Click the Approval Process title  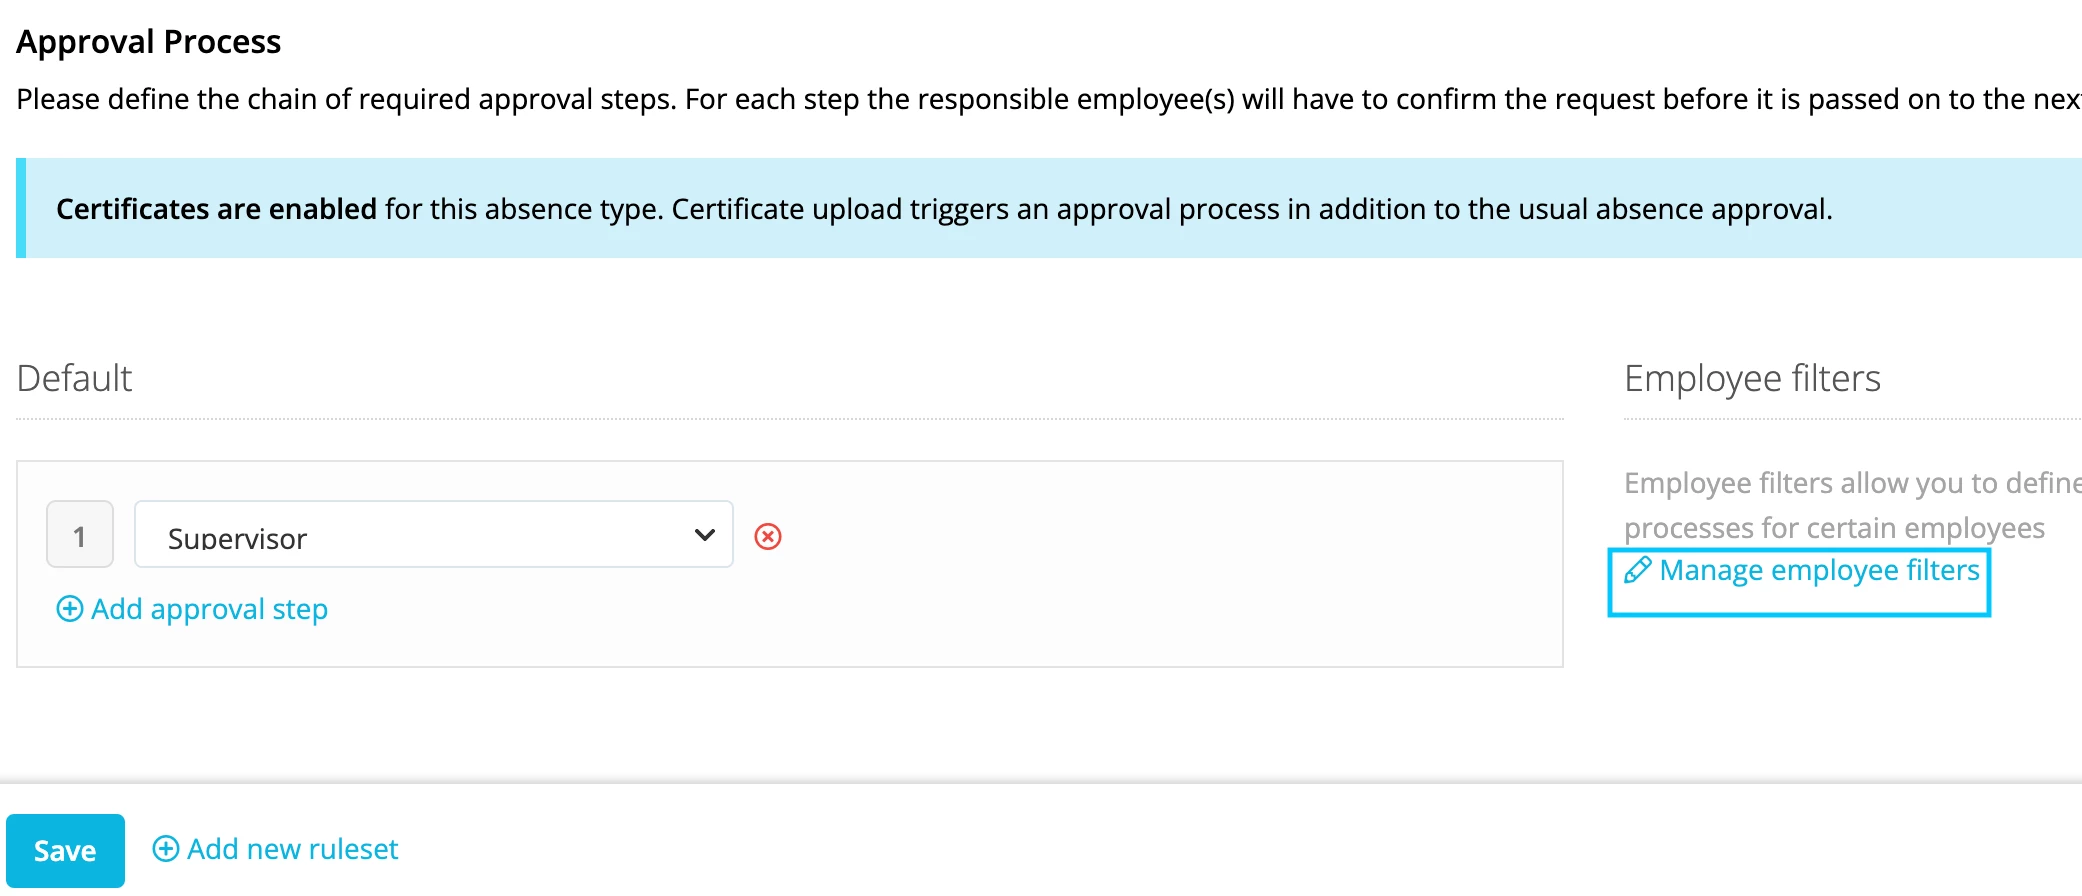pyautogui.click(x=149, y=42)
